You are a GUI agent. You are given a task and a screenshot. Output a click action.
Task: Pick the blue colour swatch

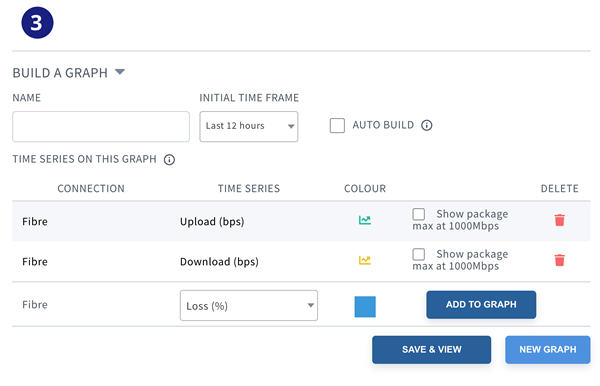pos(365,307)
